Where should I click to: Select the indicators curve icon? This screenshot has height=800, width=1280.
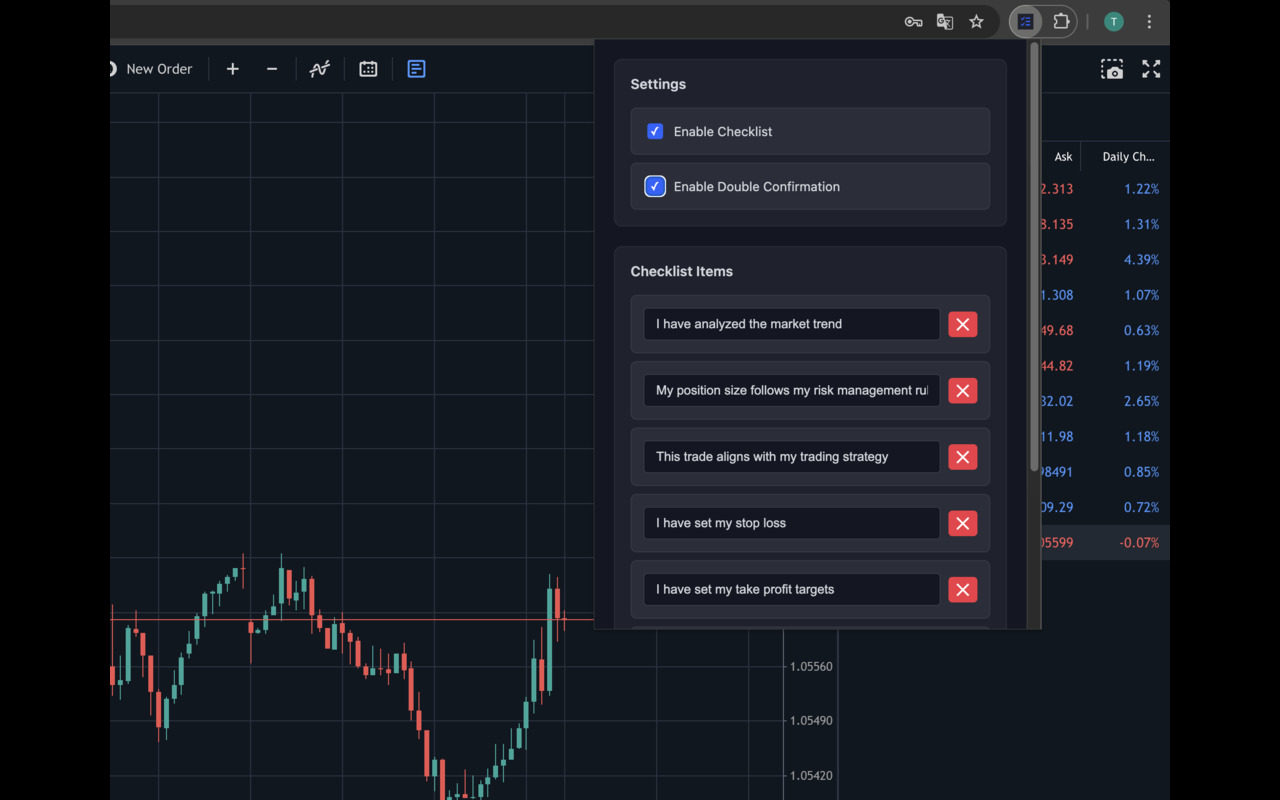coord(319,68)
